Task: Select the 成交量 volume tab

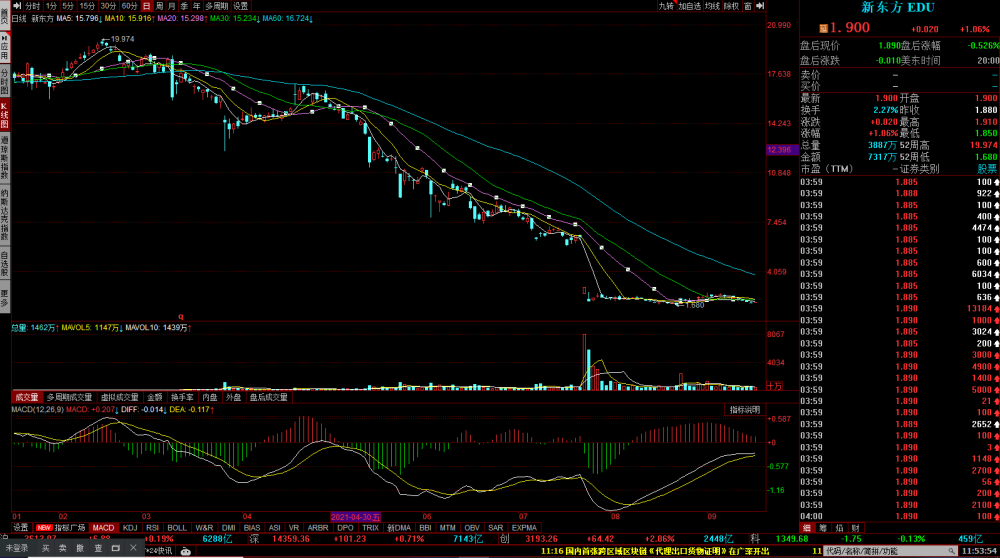Action: click(x=27, y=397)
